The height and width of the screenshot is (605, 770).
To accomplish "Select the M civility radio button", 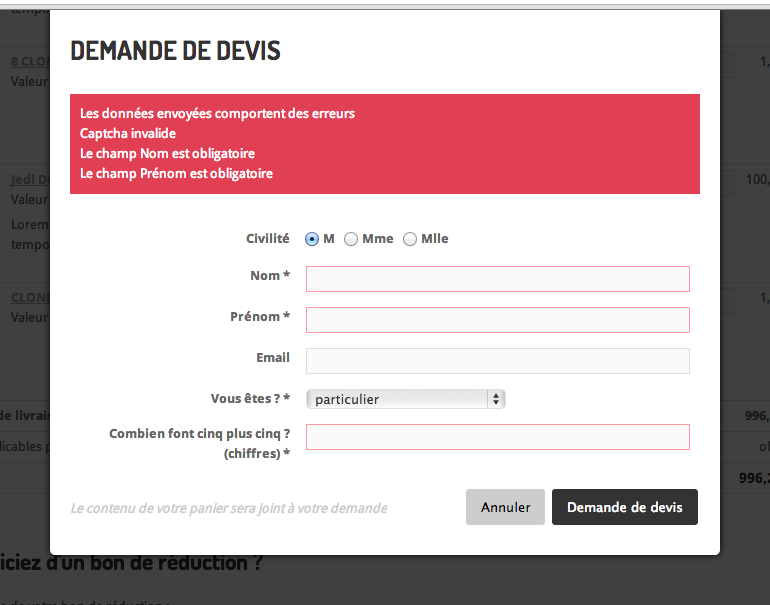I will [x=312, y=239].
